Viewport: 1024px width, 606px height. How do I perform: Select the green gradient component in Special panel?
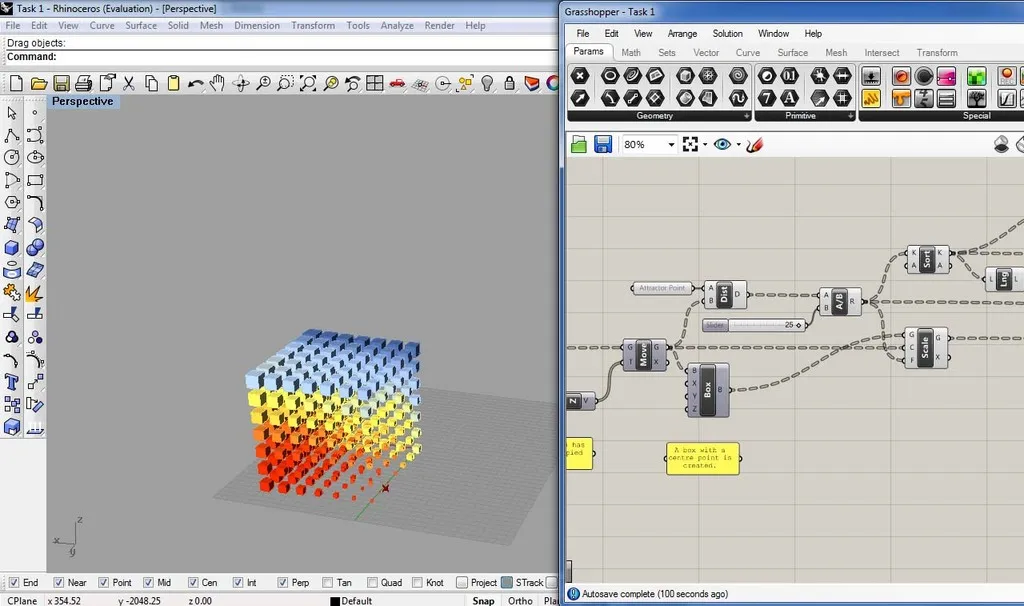[x=976, y=76]
